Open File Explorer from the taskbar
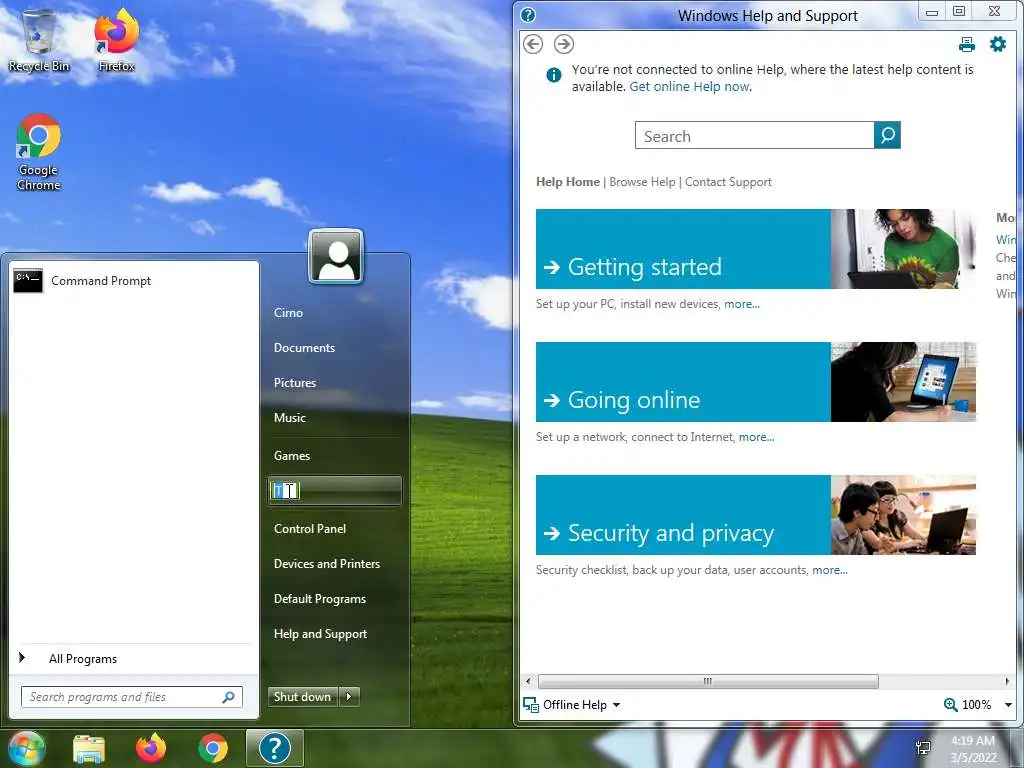Image resolution: width=1024 pixels, height=768 pixels. click(x=89, y=748)
